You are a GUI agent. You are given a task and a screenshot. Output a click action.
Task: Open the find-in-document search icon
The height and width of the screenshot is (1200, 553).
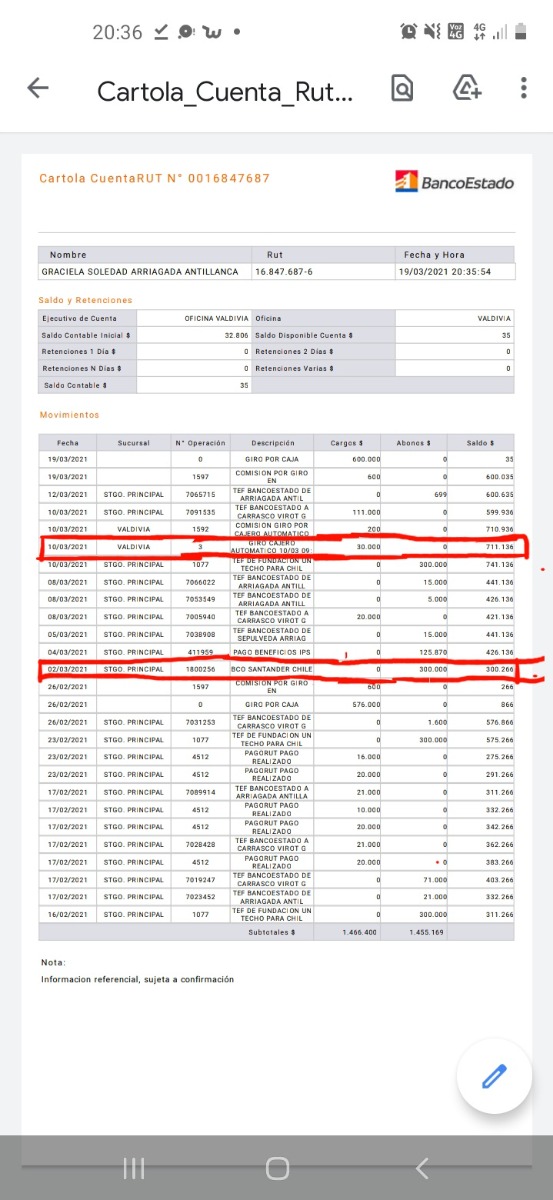[402, 89]
